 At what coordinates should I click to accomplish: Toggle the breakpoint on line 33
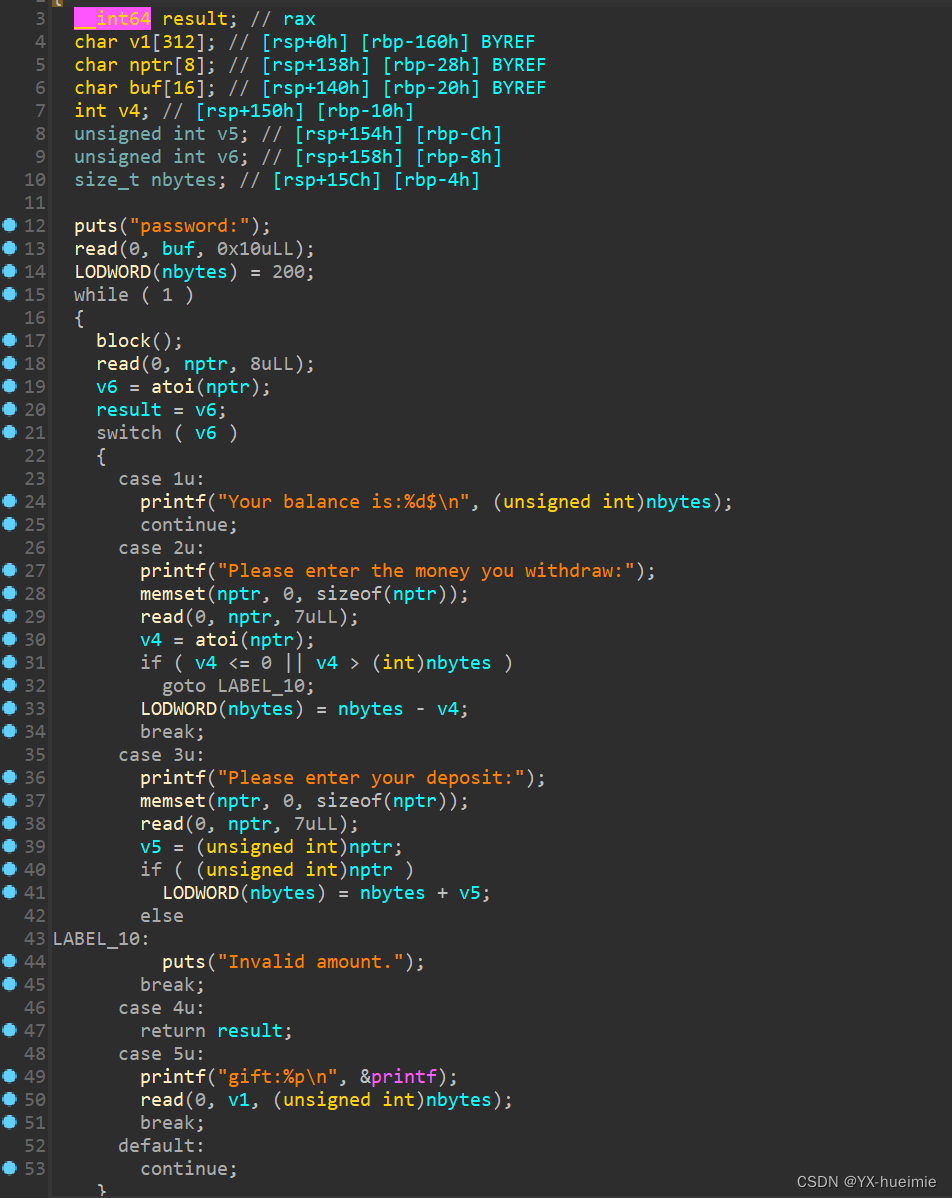[x=9, y=708]
